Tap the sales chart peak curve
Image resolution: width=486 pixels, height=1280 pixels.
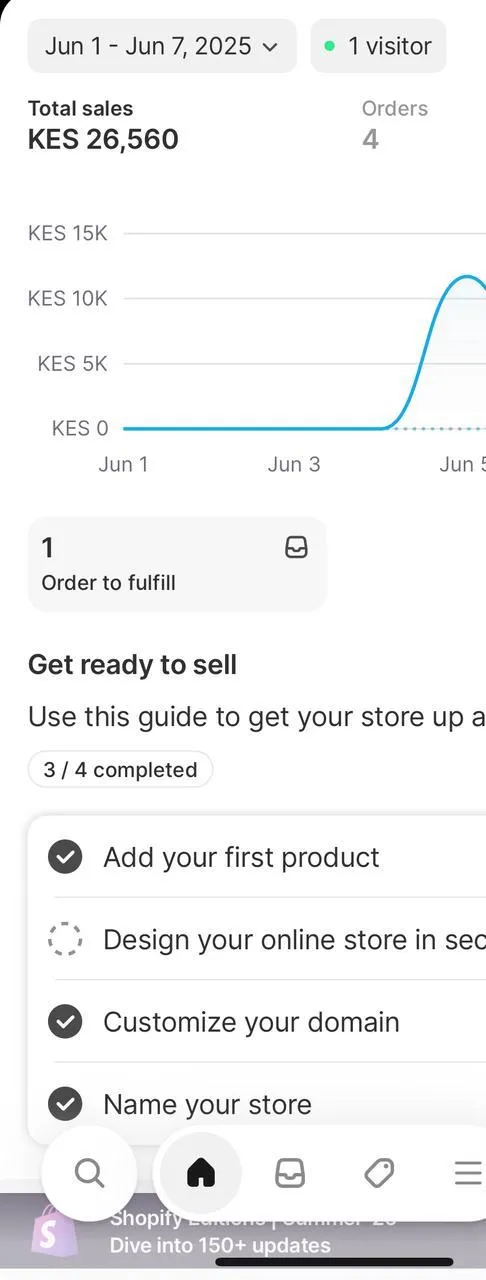pos(463,278)
